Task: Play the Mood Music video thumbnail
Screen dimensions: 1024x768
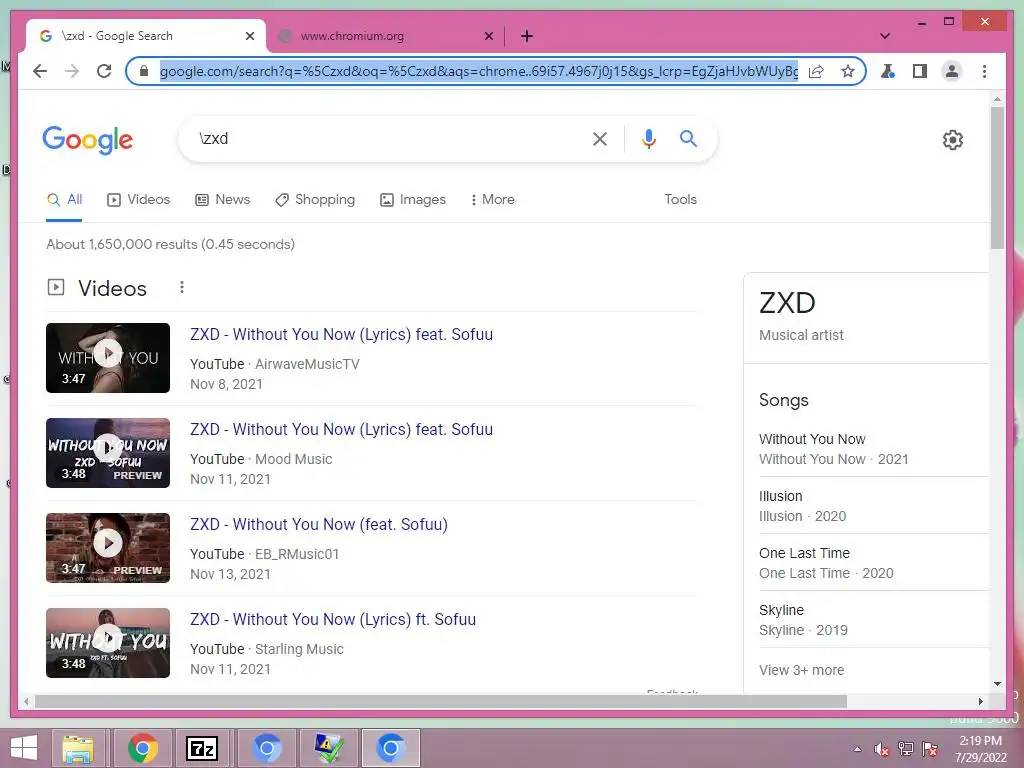Action: click(108, 453)
